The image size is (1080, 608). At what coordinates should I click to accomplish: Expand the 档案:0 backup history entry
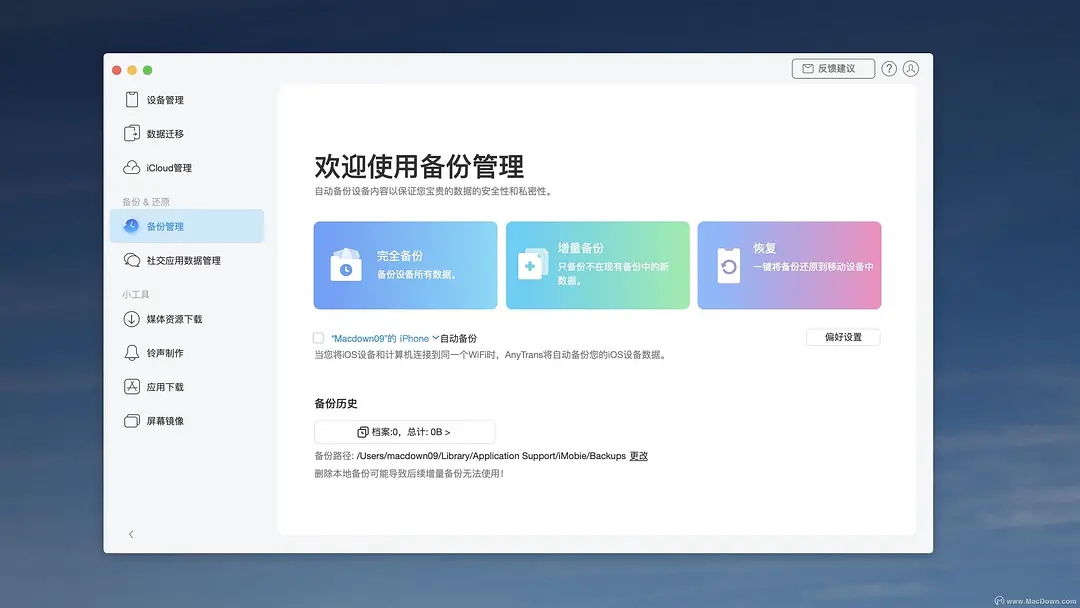(404, 431)
